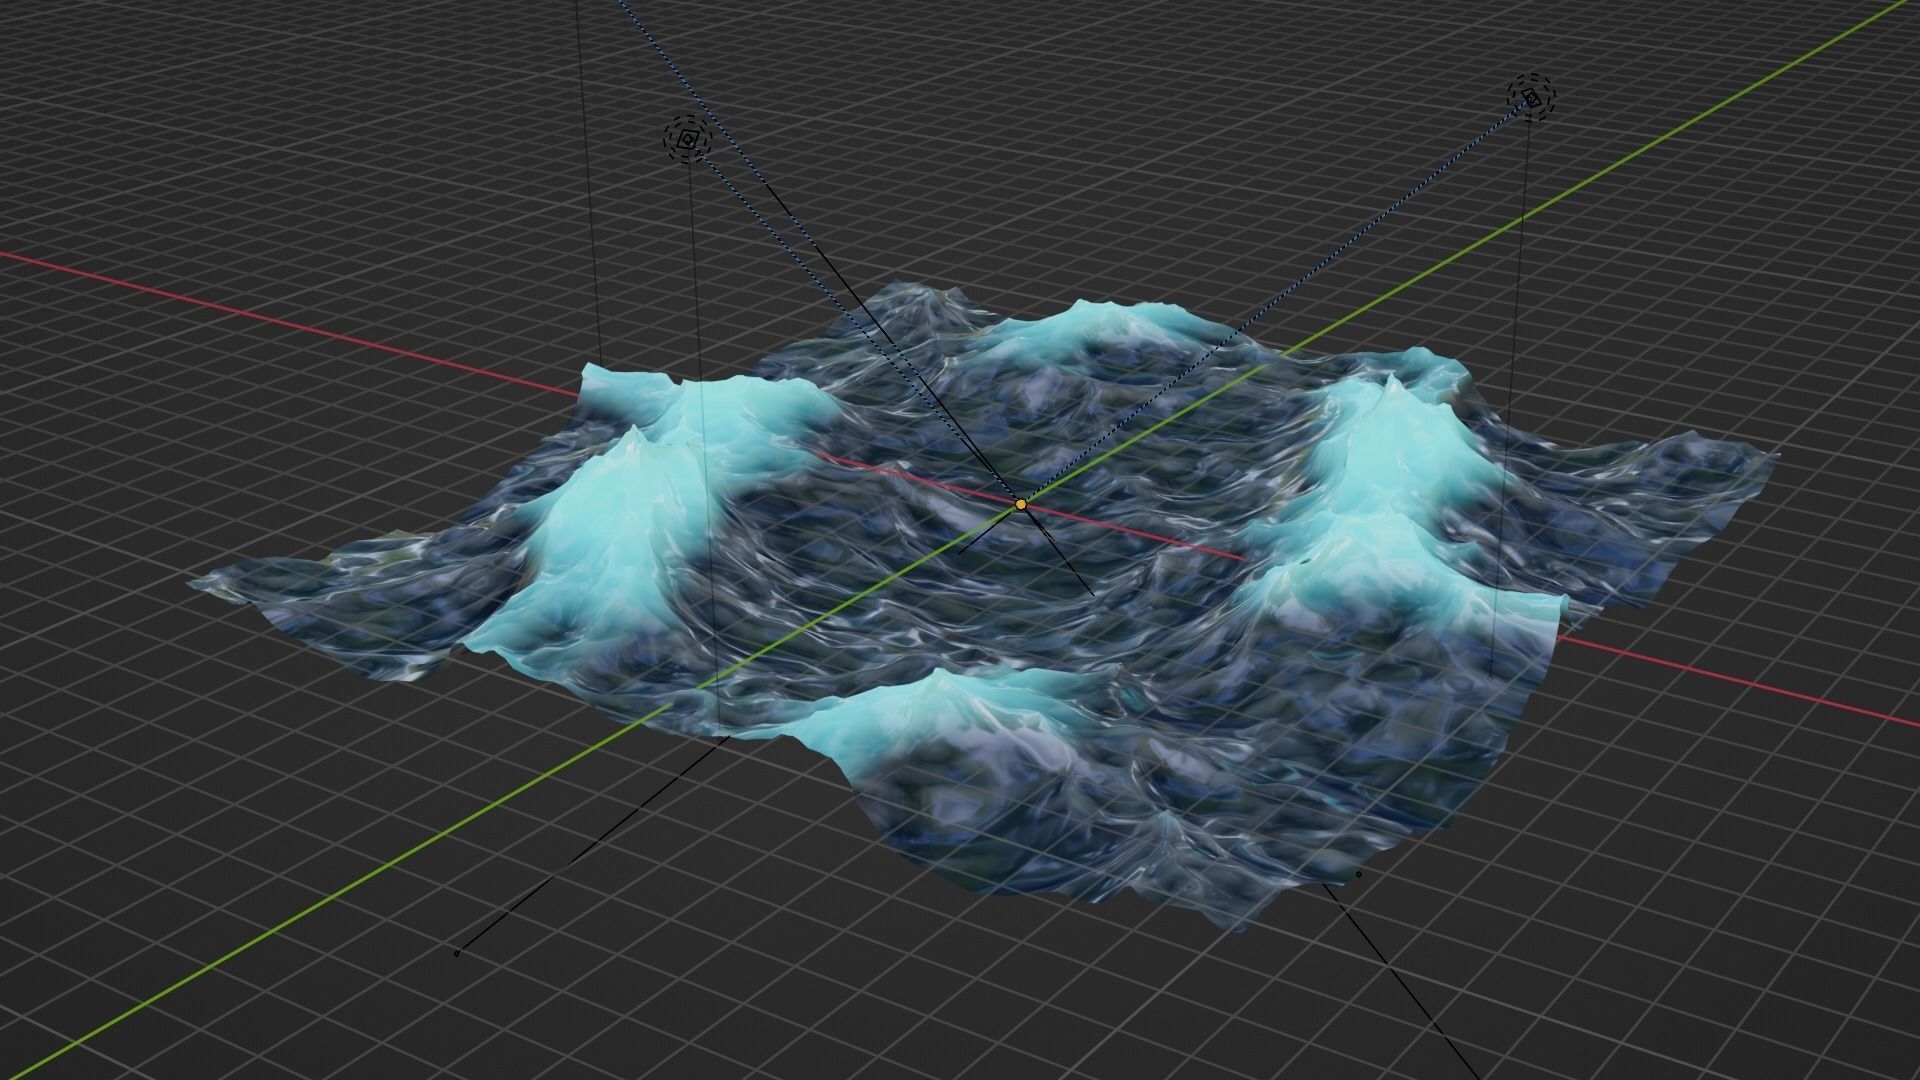
Task: Click the orange origin point at scene center
Action: [1020, 505]
